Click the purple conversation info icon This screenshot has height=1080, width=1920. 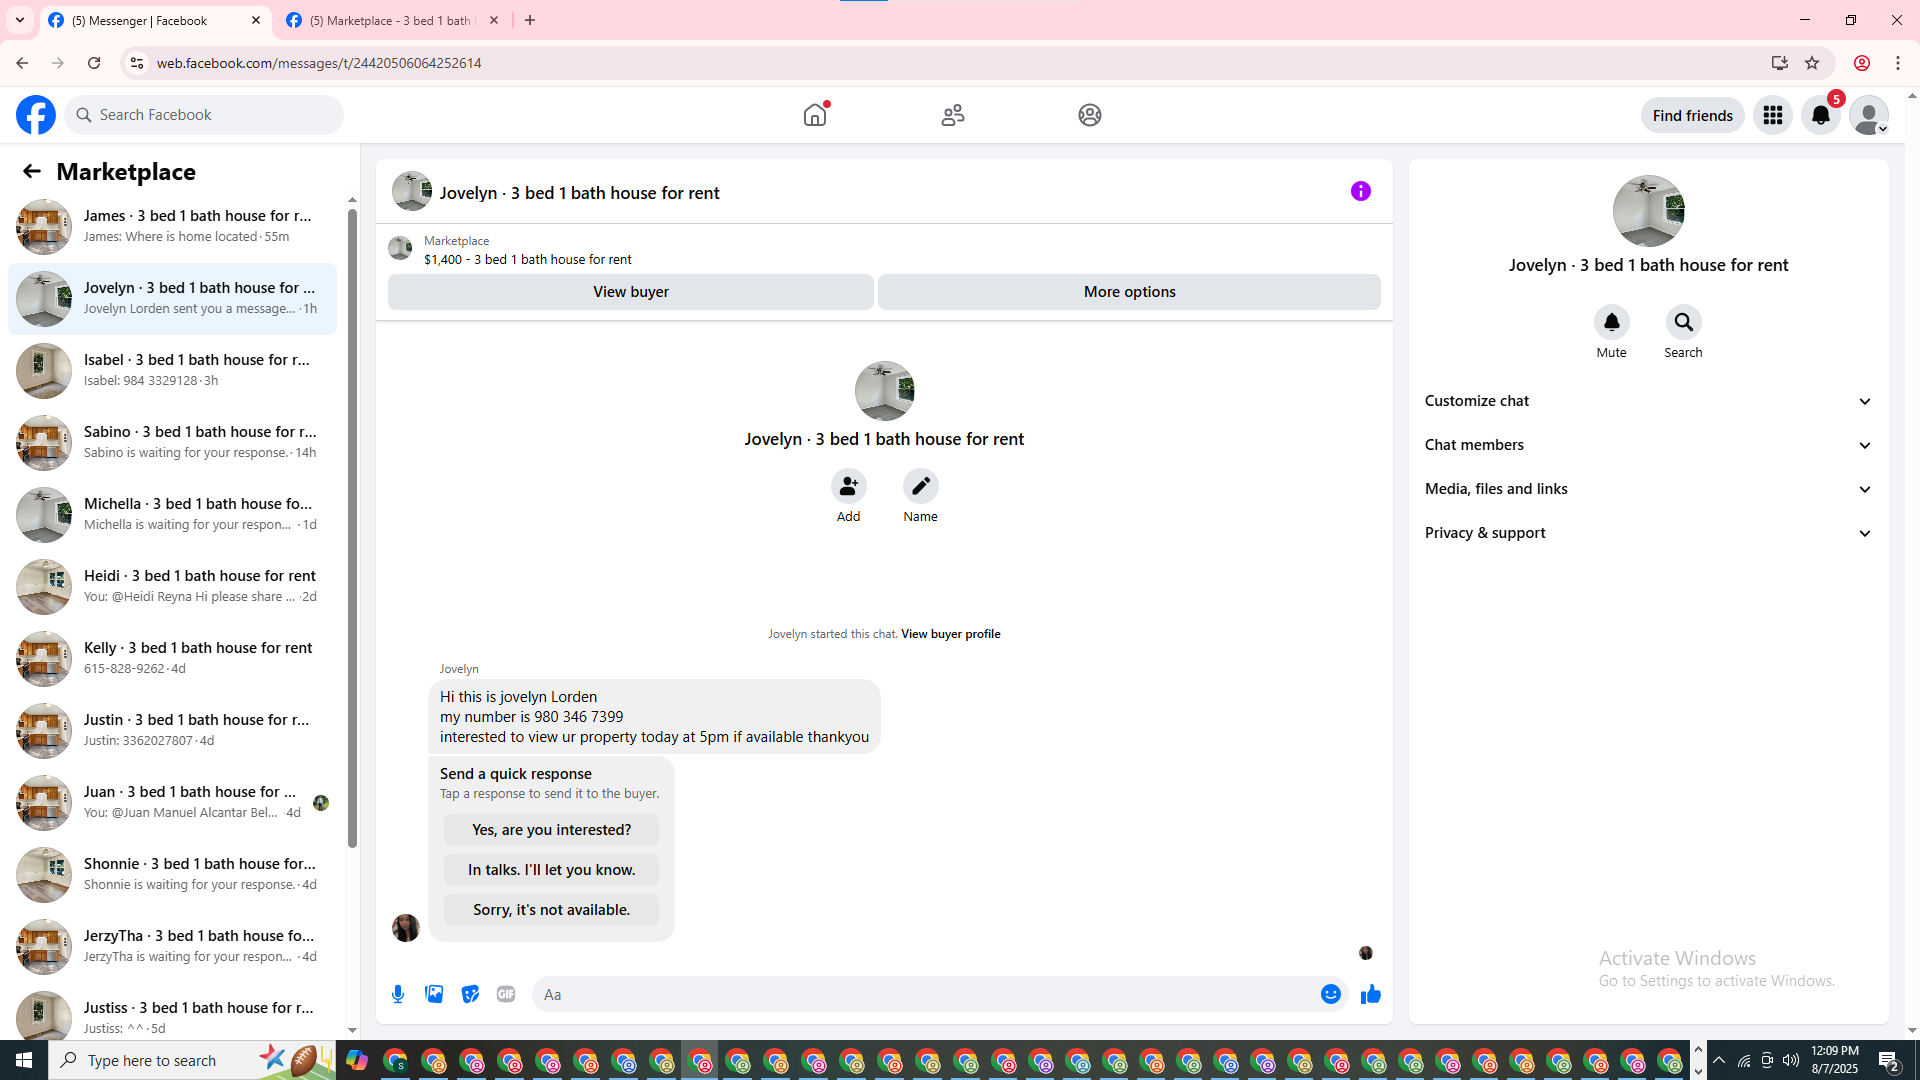1360,191
